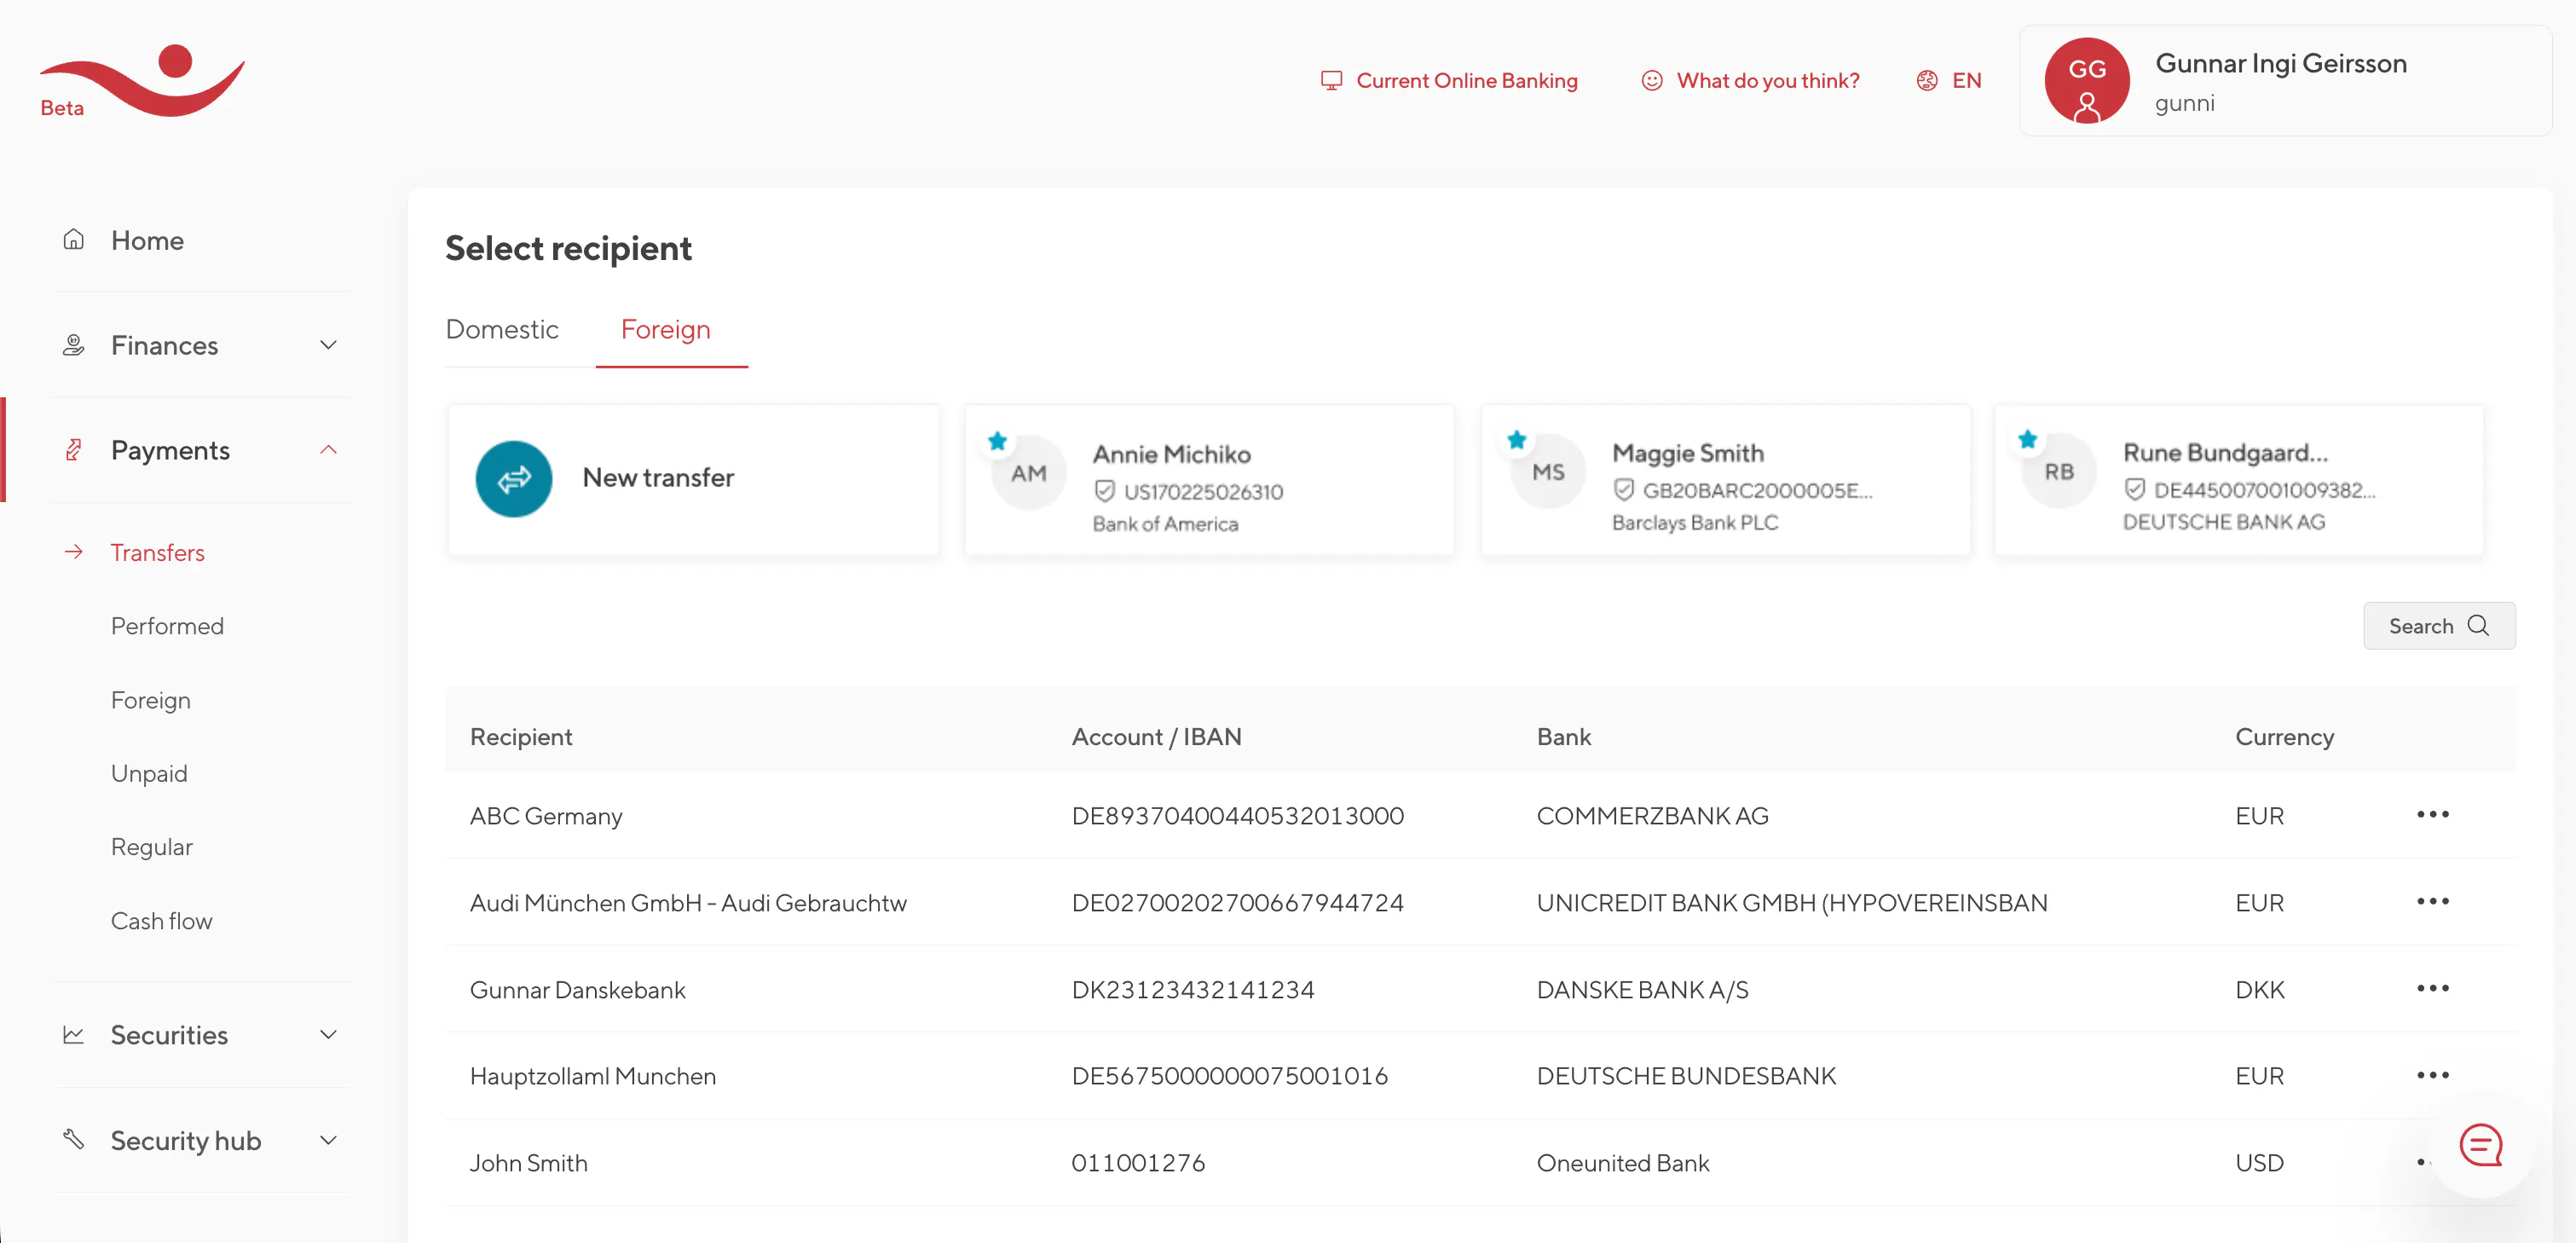Select the Hauptzollaml Munchen recipient row
The height and width of the screenshot is (1243, 2576).
click(593, 1076)
